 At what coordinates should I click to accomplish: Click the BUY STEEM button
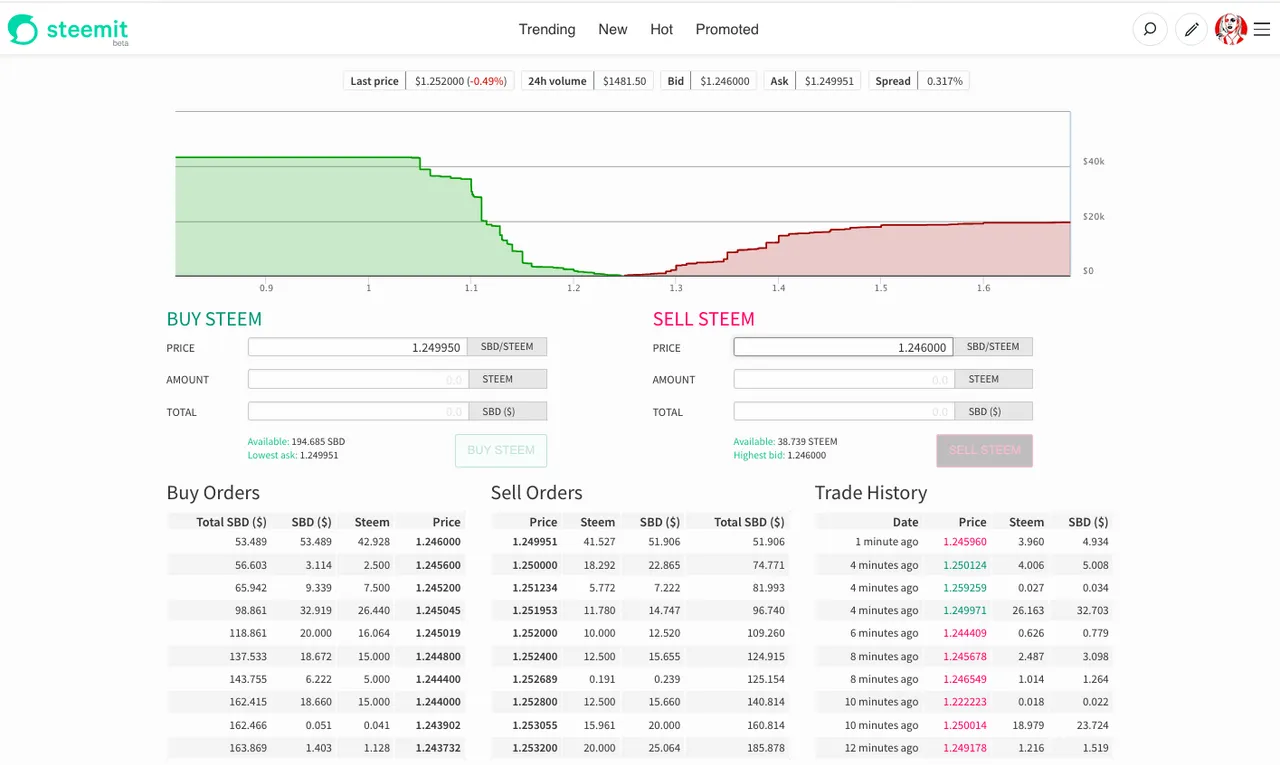(501, 450)
